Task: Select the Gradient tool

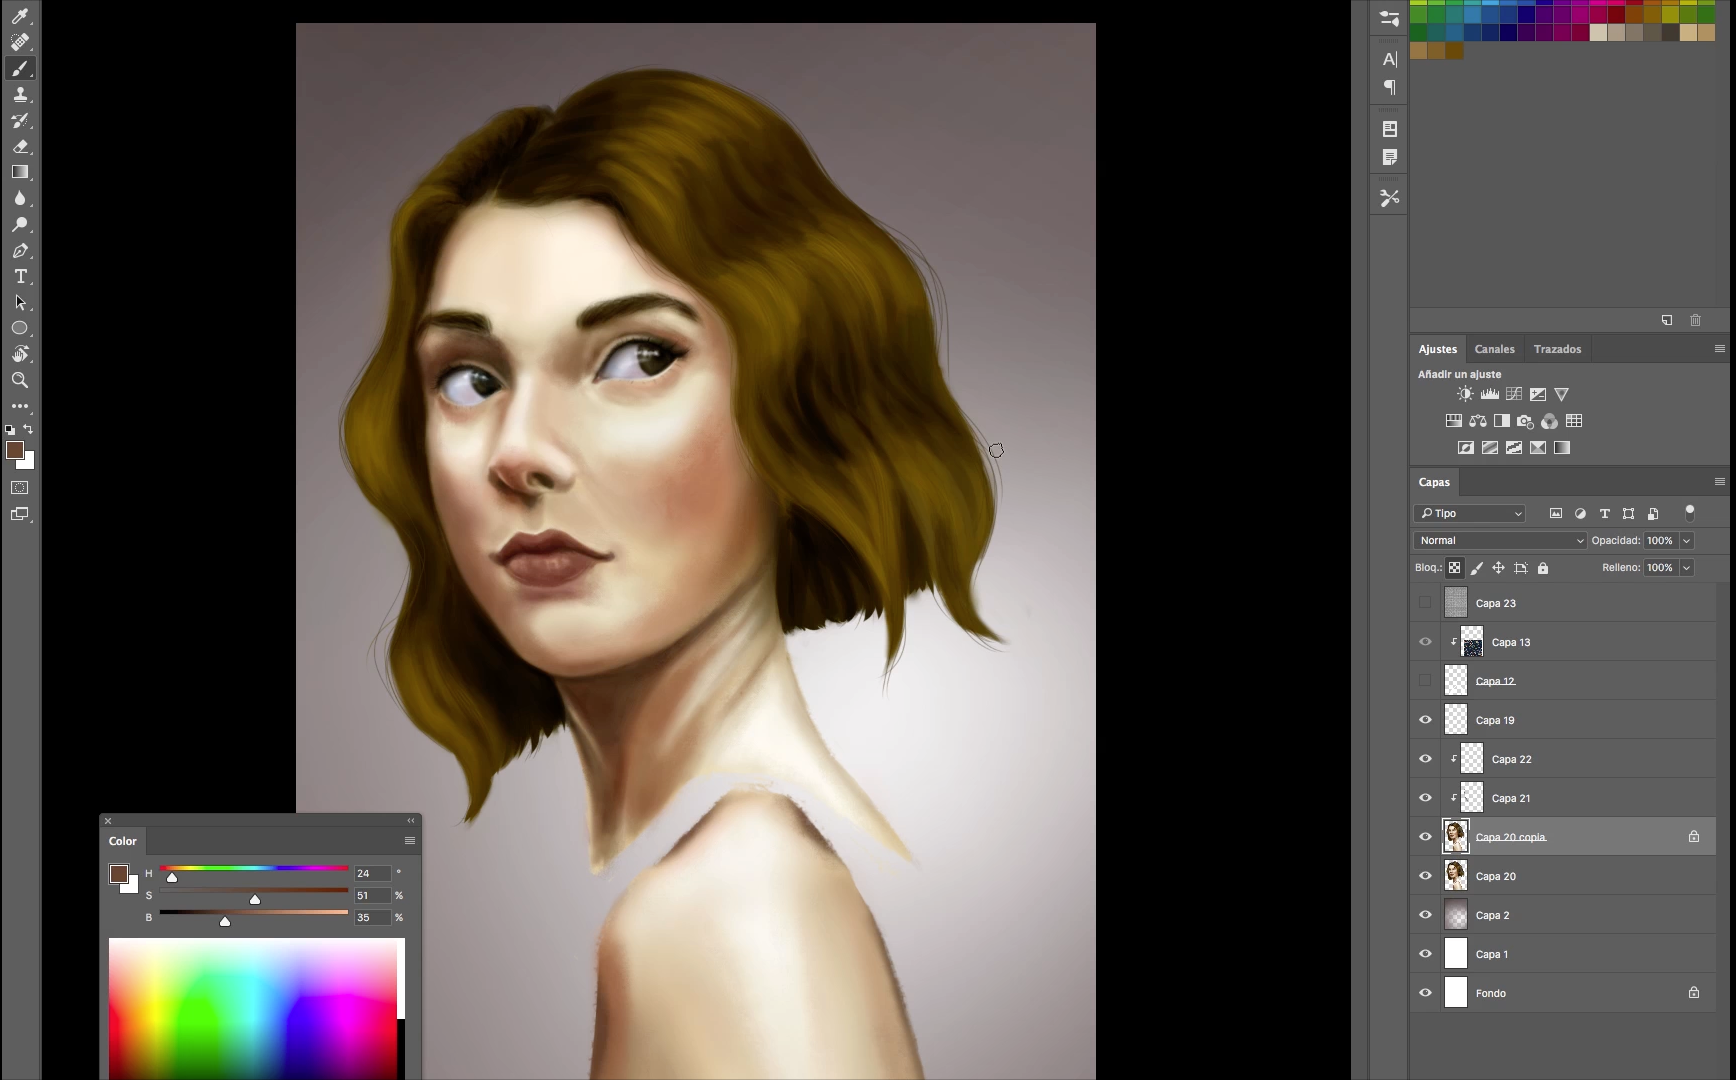Action: click(20, 172)
